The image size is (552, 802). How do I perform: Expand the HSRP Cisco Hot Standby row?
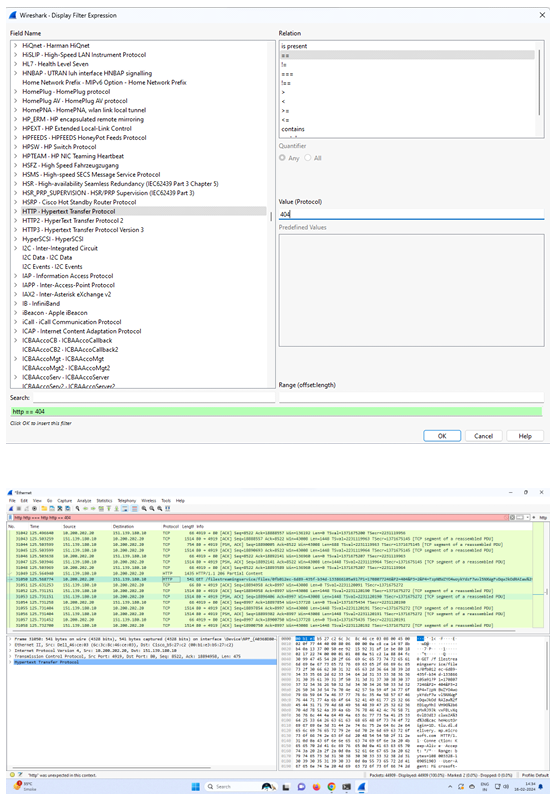click(15, 202)
